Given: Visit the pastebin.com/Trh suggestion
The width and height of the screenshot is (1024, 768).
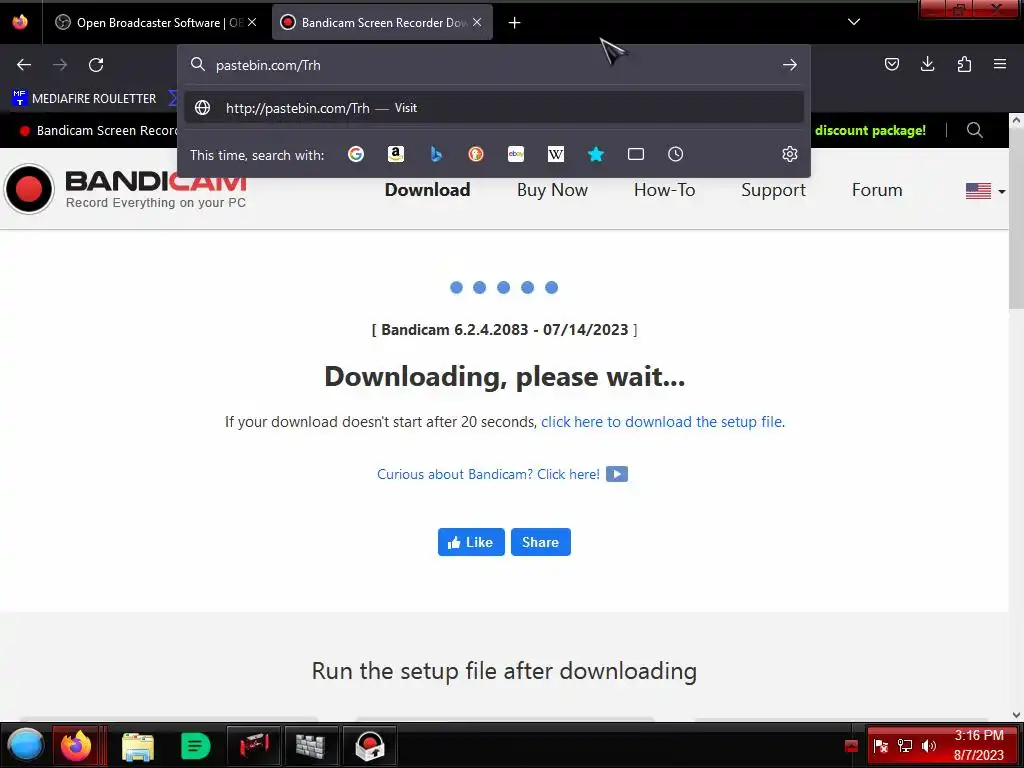Looking at the screenshot, I should pos(494,108).
